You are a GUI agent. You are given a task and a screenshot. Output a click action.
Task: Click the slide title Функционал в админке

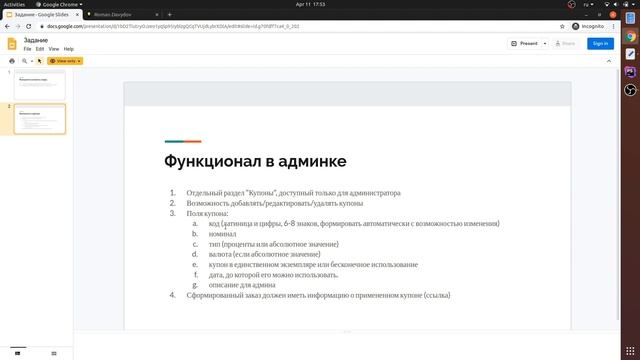point(255,161)
